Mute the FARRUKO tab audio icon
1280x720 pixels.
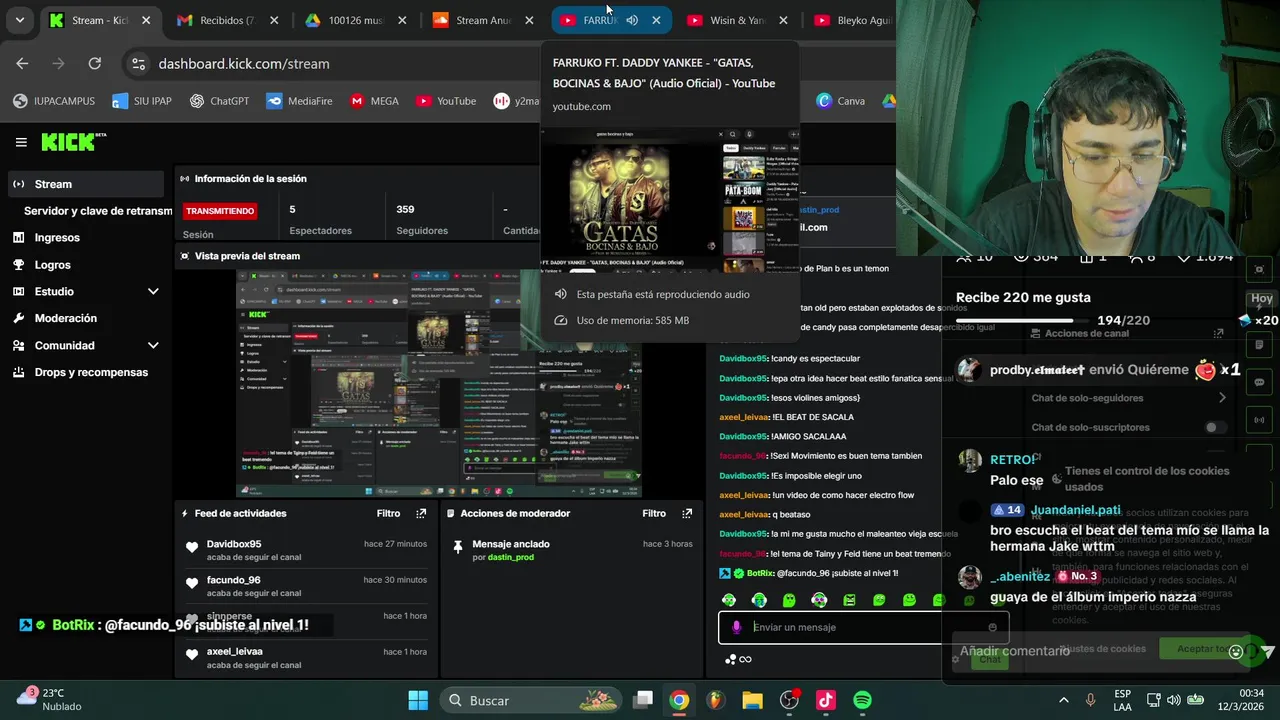point(632,20)
